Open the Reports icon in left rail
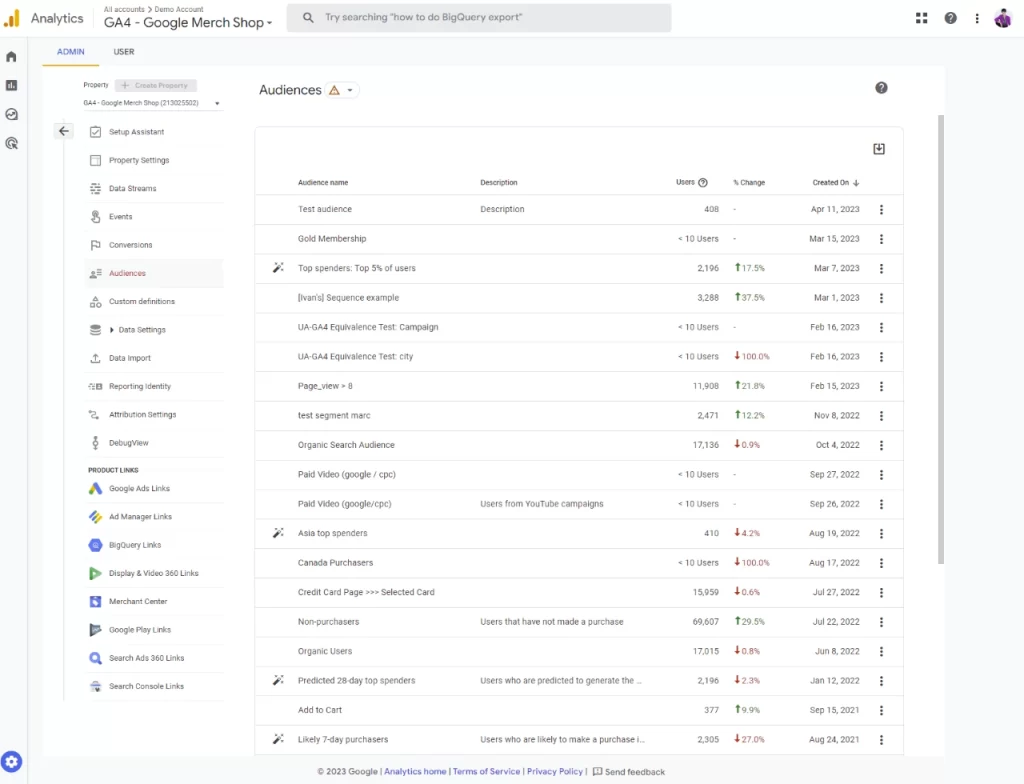 click(11, 86)
